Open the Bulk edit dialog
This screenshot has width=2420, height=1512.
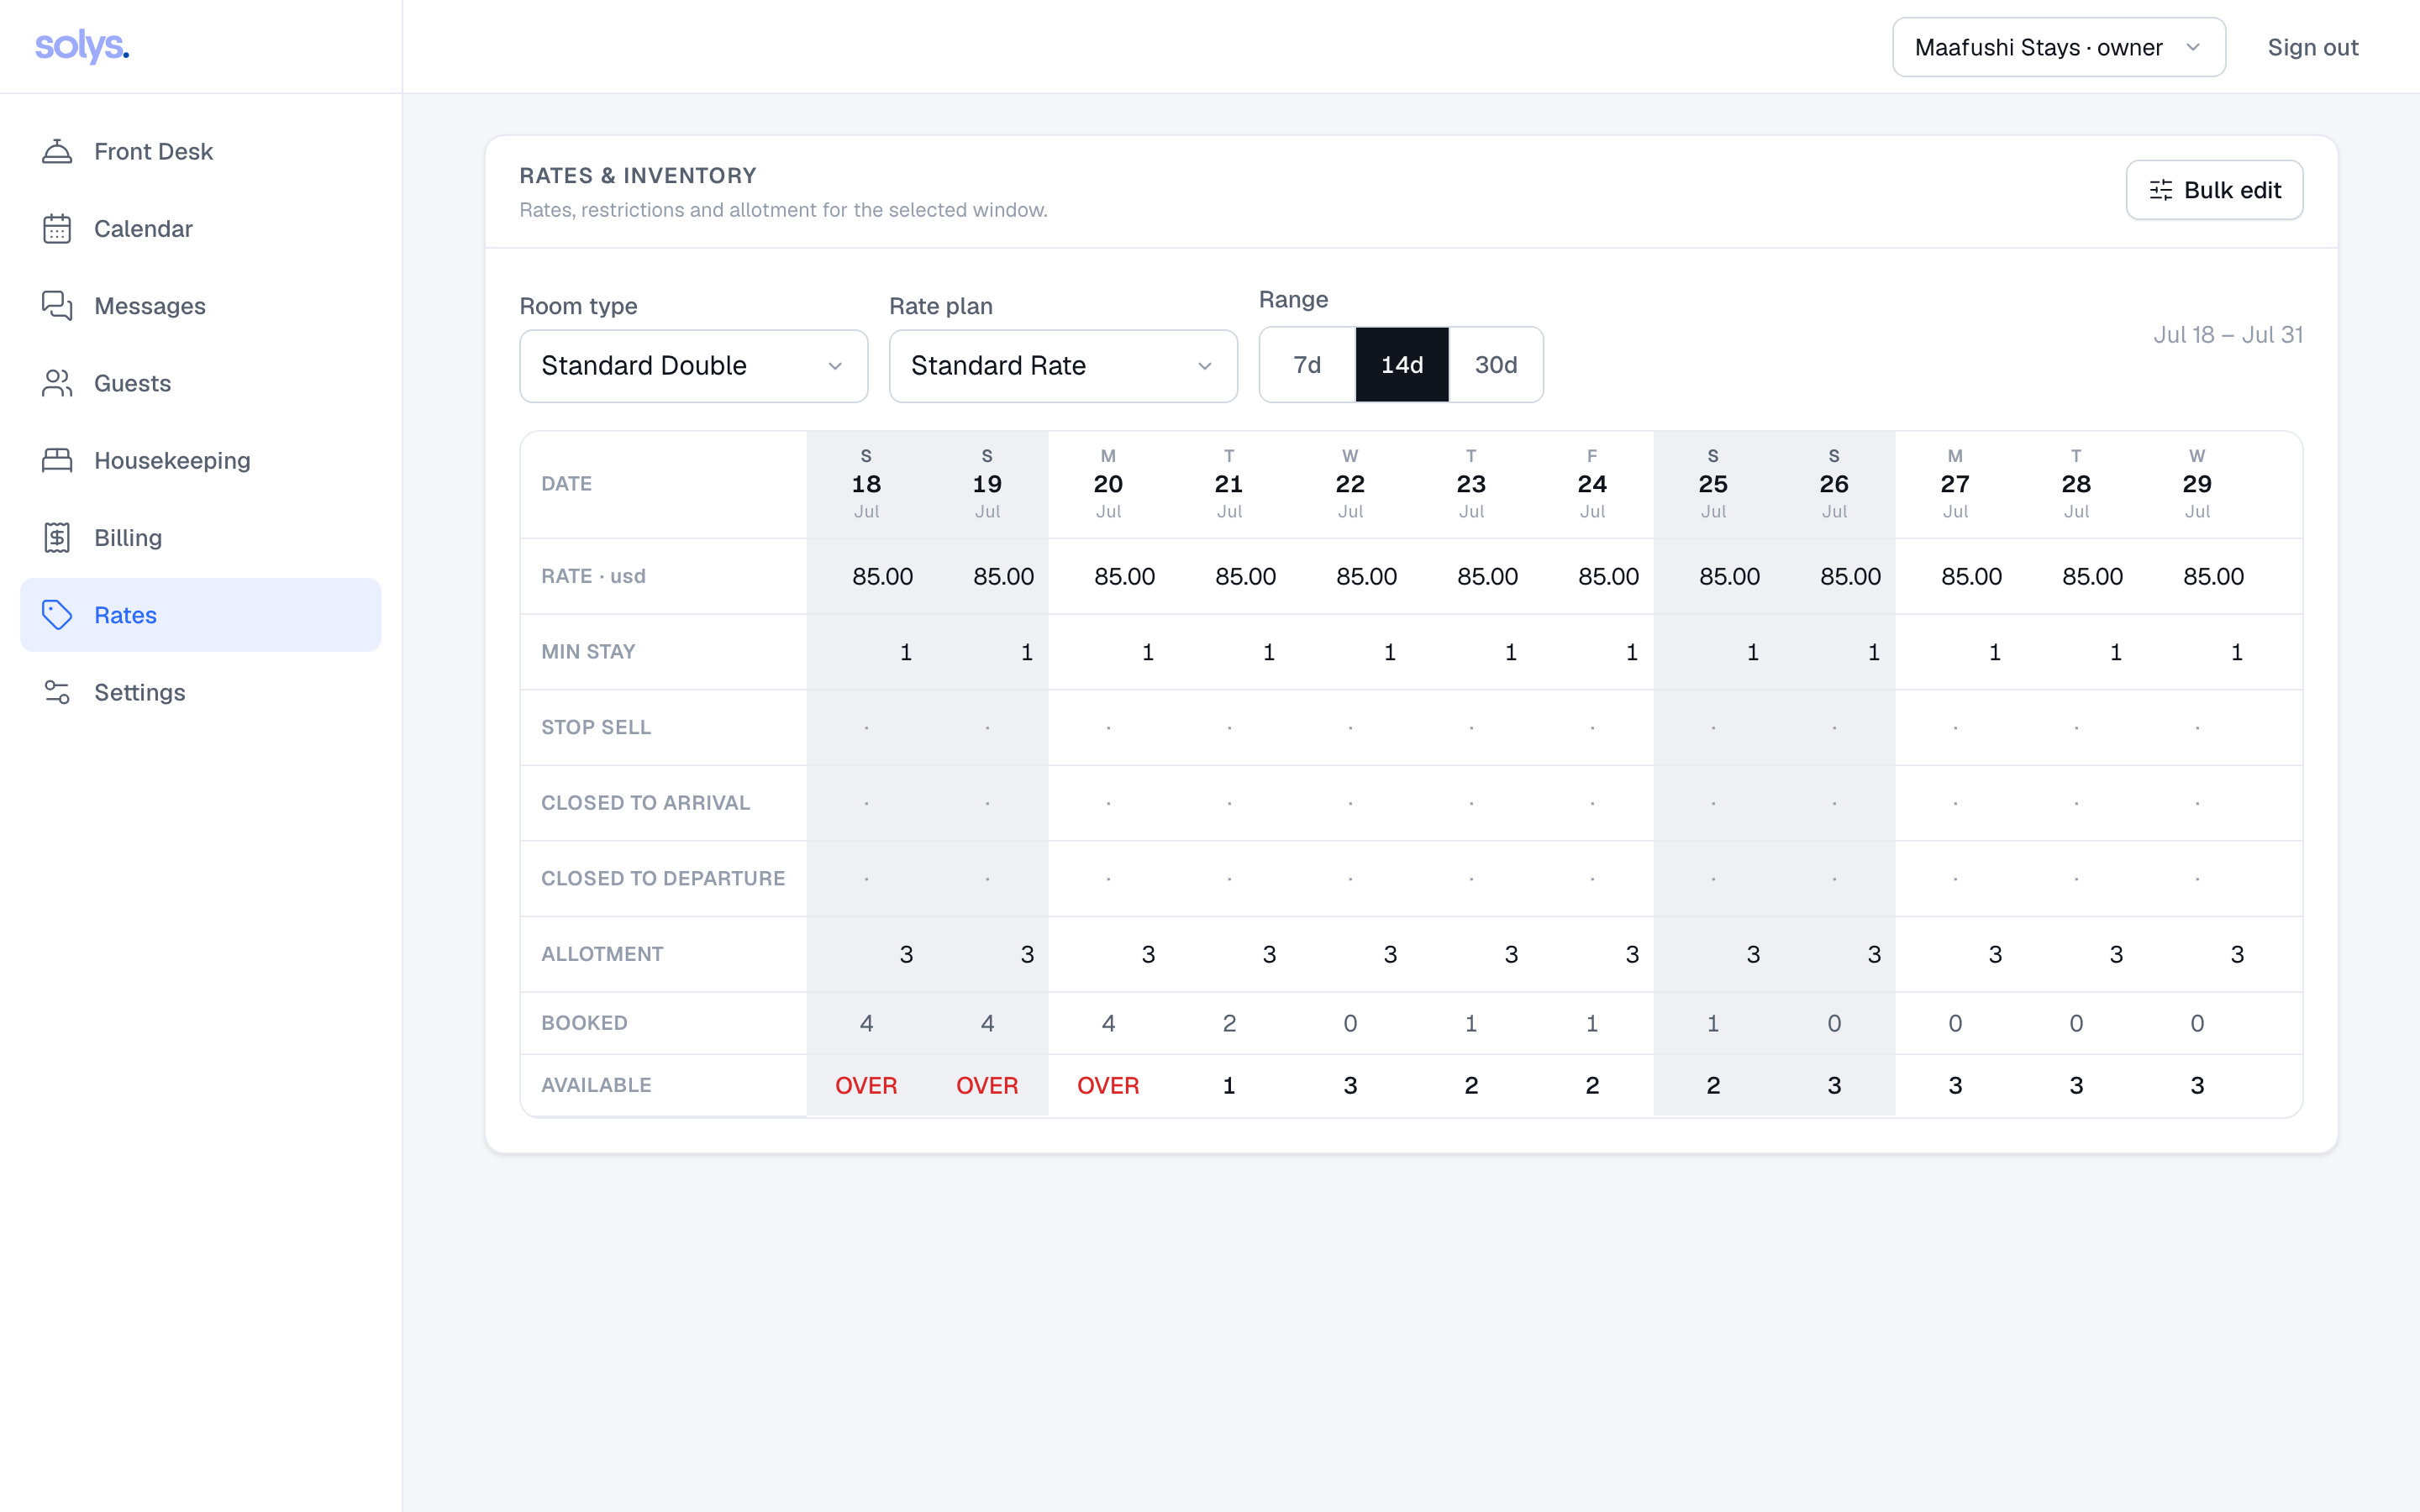pos(2214,190)
